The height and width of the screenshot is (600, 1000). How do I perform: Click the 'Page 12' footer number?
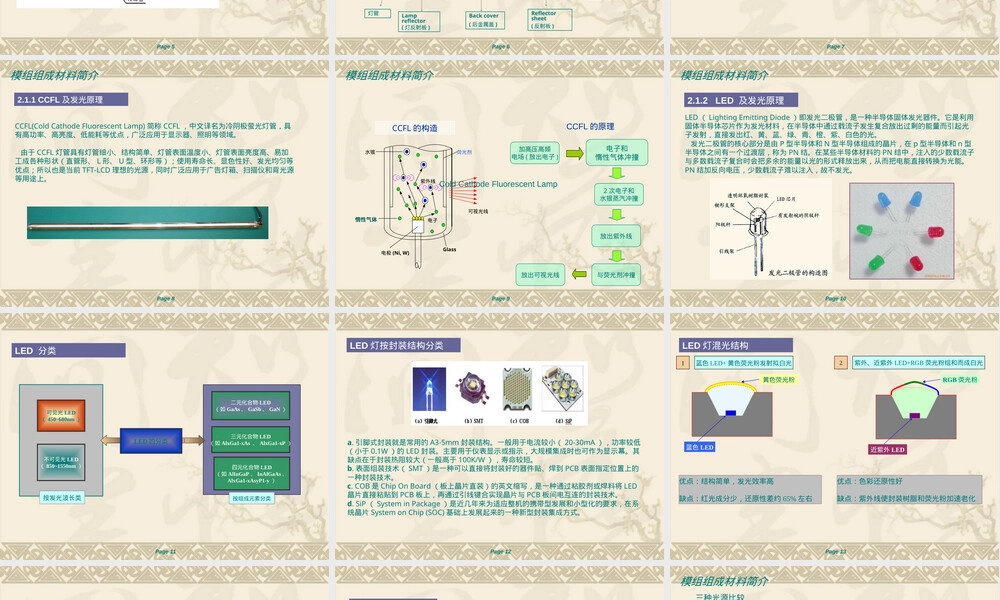[x=501, y=552]
